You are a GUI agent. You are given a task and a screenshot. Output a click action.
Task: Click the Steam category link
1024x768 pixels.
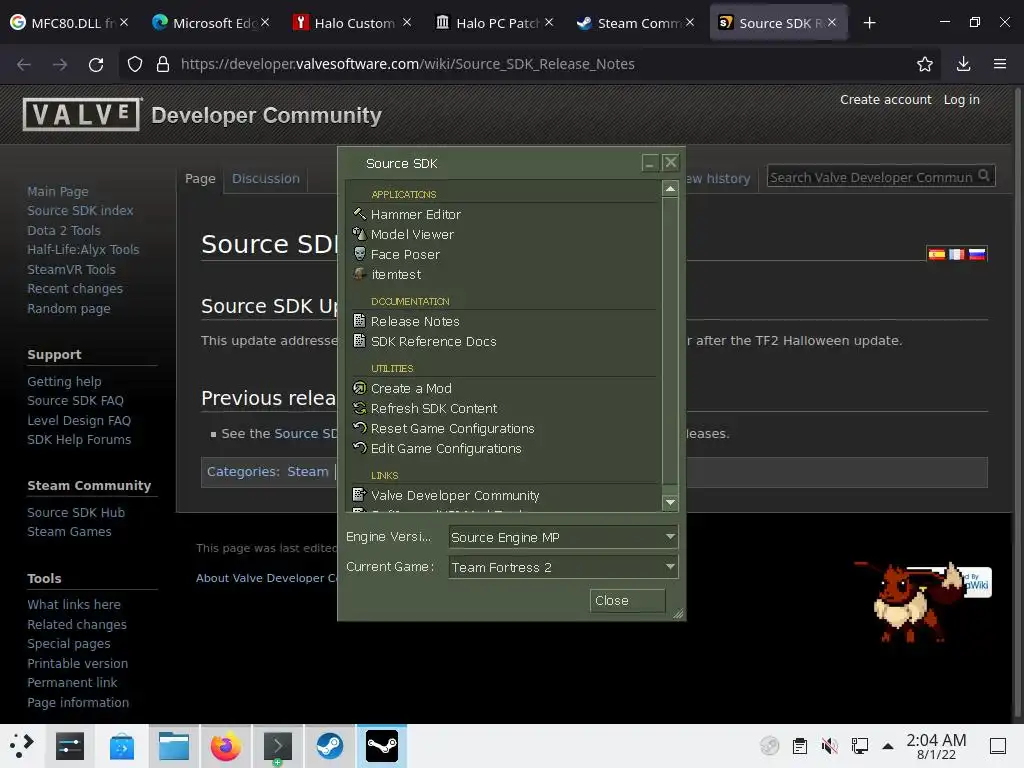pyautogui.click(x=308, y=472)
